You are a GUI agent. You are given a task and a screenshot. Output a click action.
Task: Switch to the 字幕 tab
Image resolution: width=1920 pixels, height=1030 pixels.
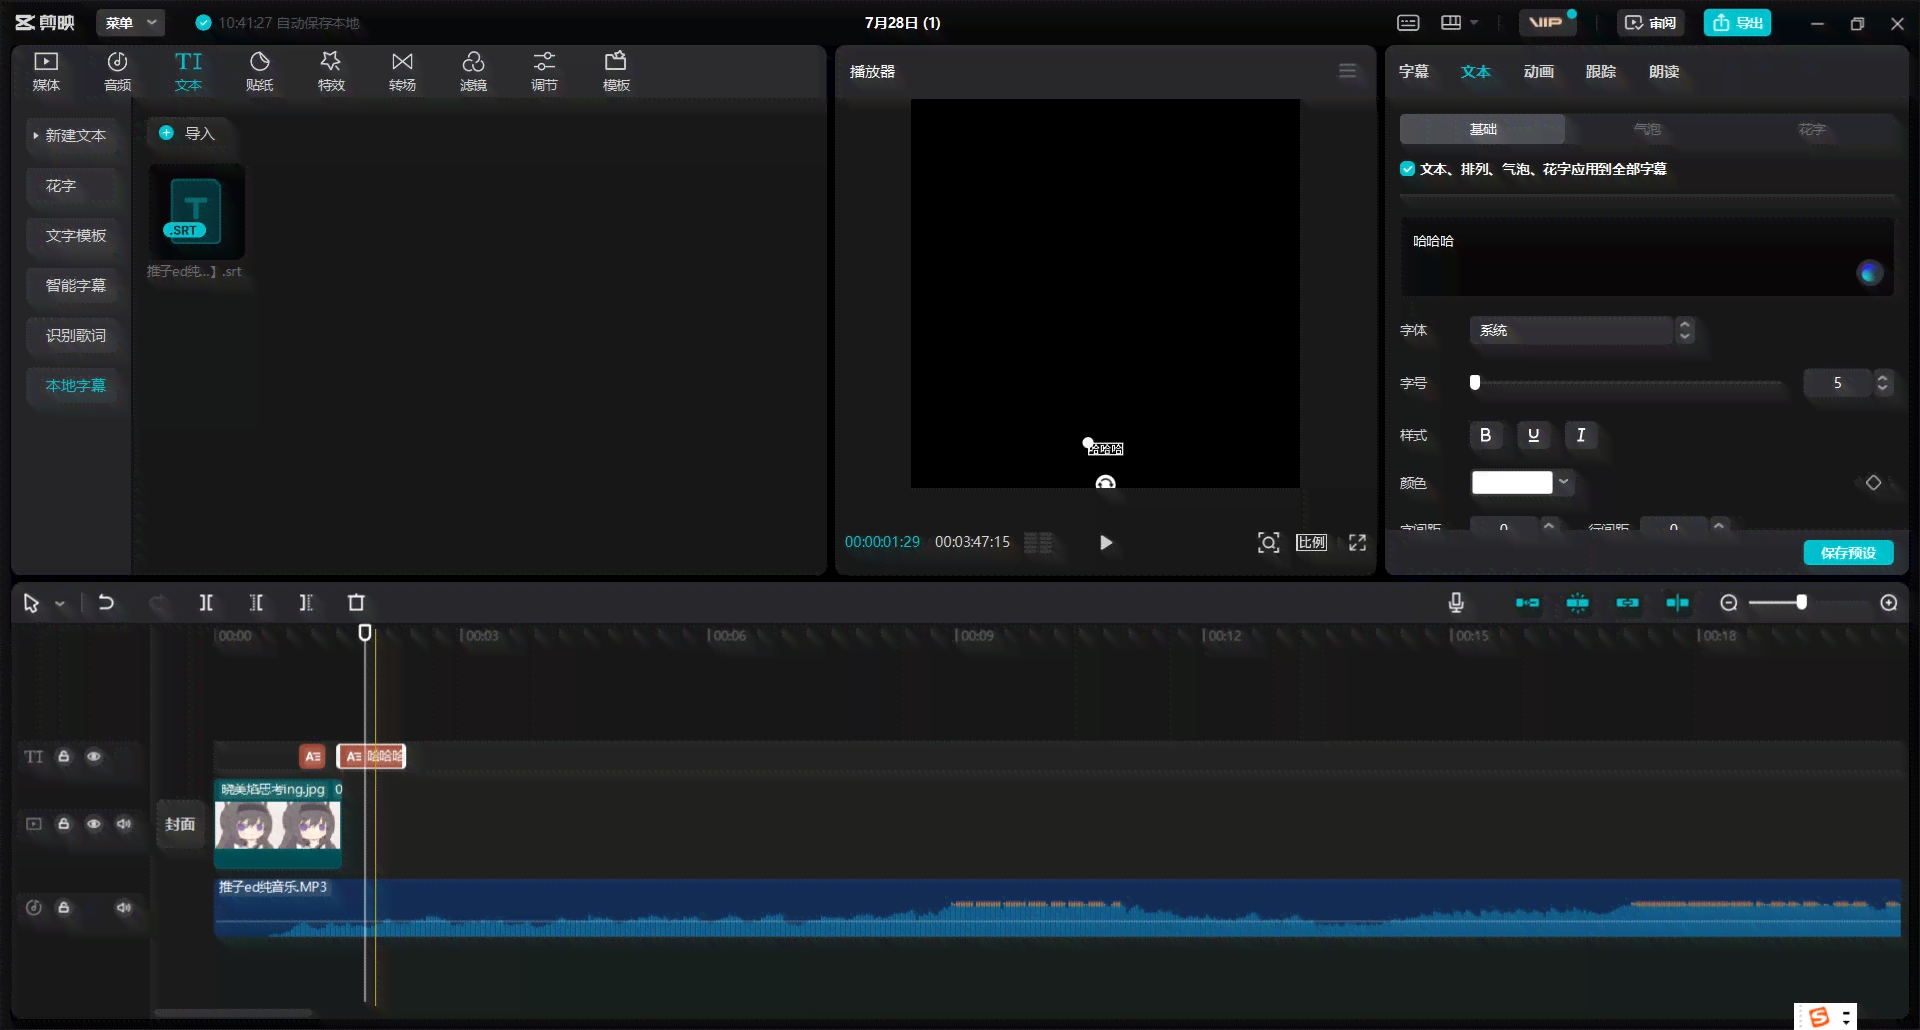point(1413,71)
